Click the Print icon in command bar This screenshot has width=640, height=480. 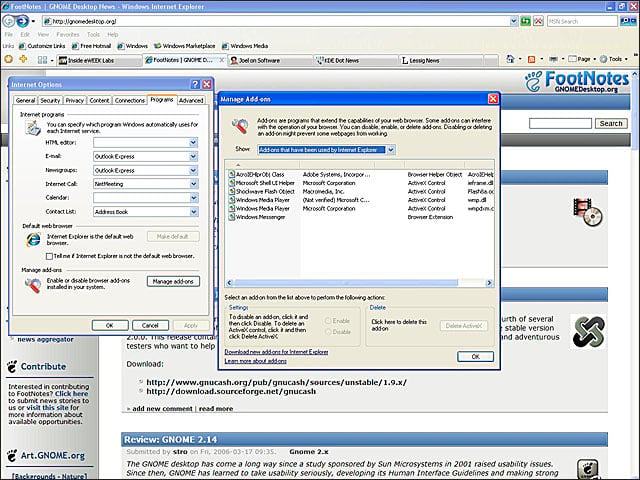click(553, 60)
